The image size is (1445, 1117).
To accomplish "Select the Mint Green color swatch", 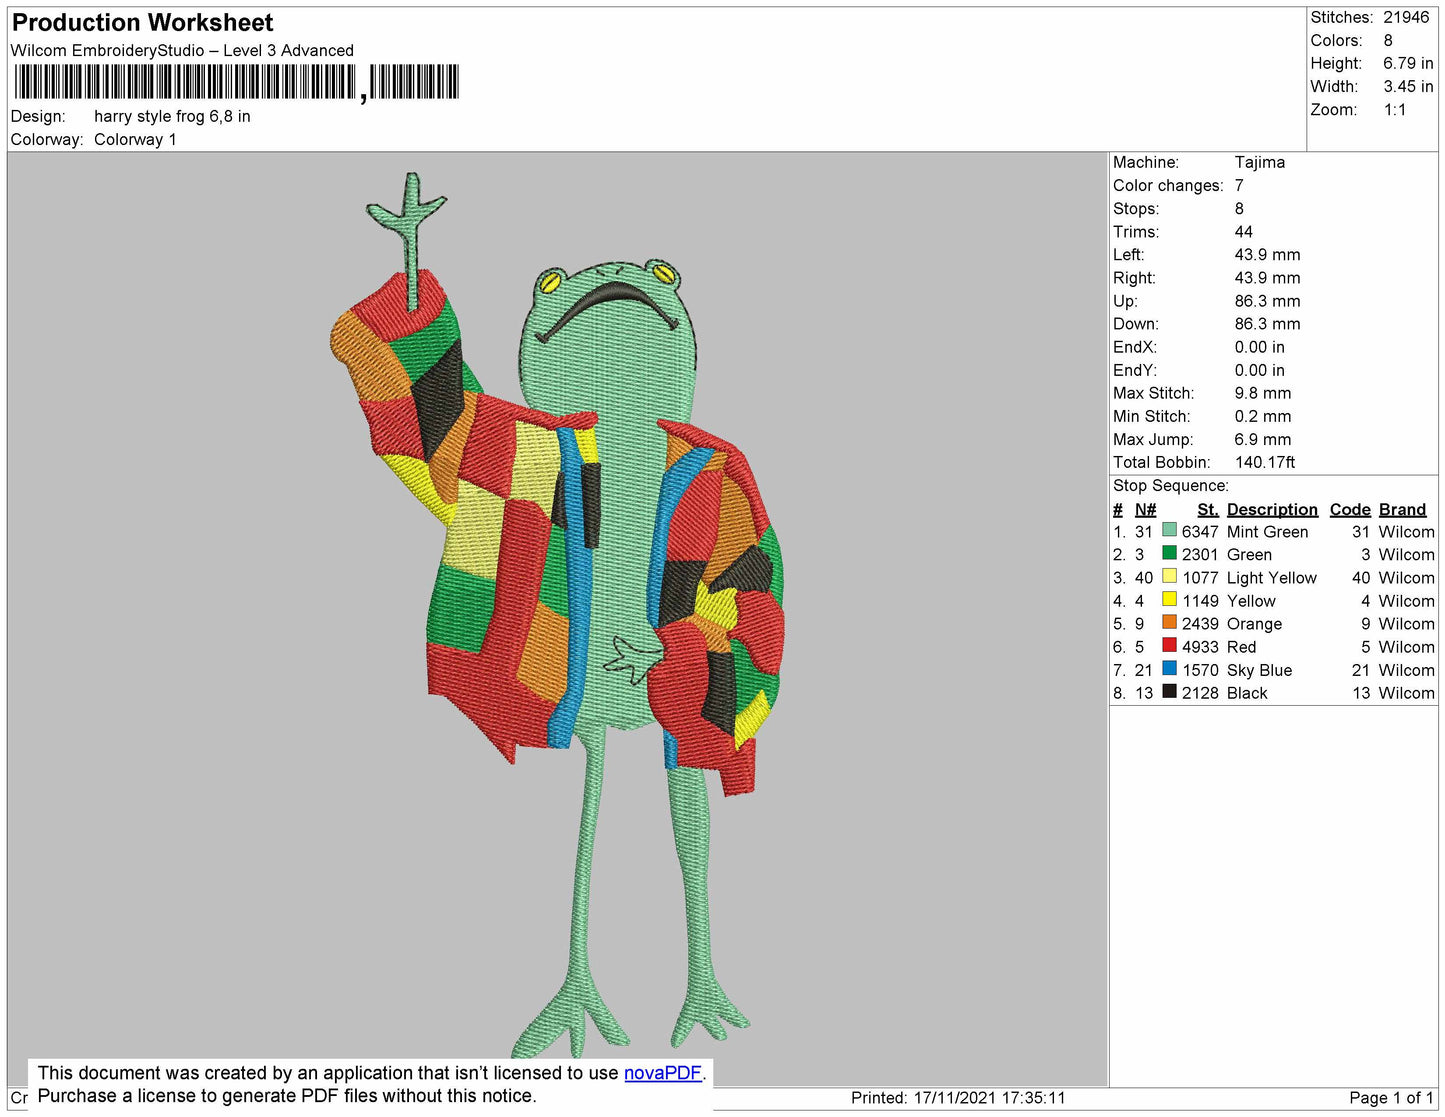I will tap(1169, 530).
